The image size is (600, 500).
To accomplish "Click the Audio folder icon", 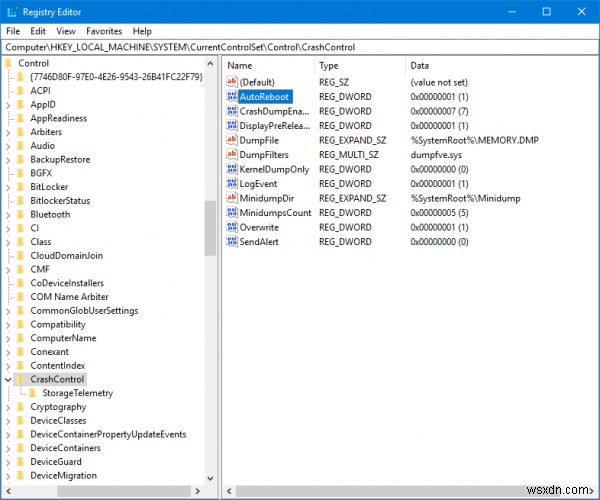I will [21, 146].
